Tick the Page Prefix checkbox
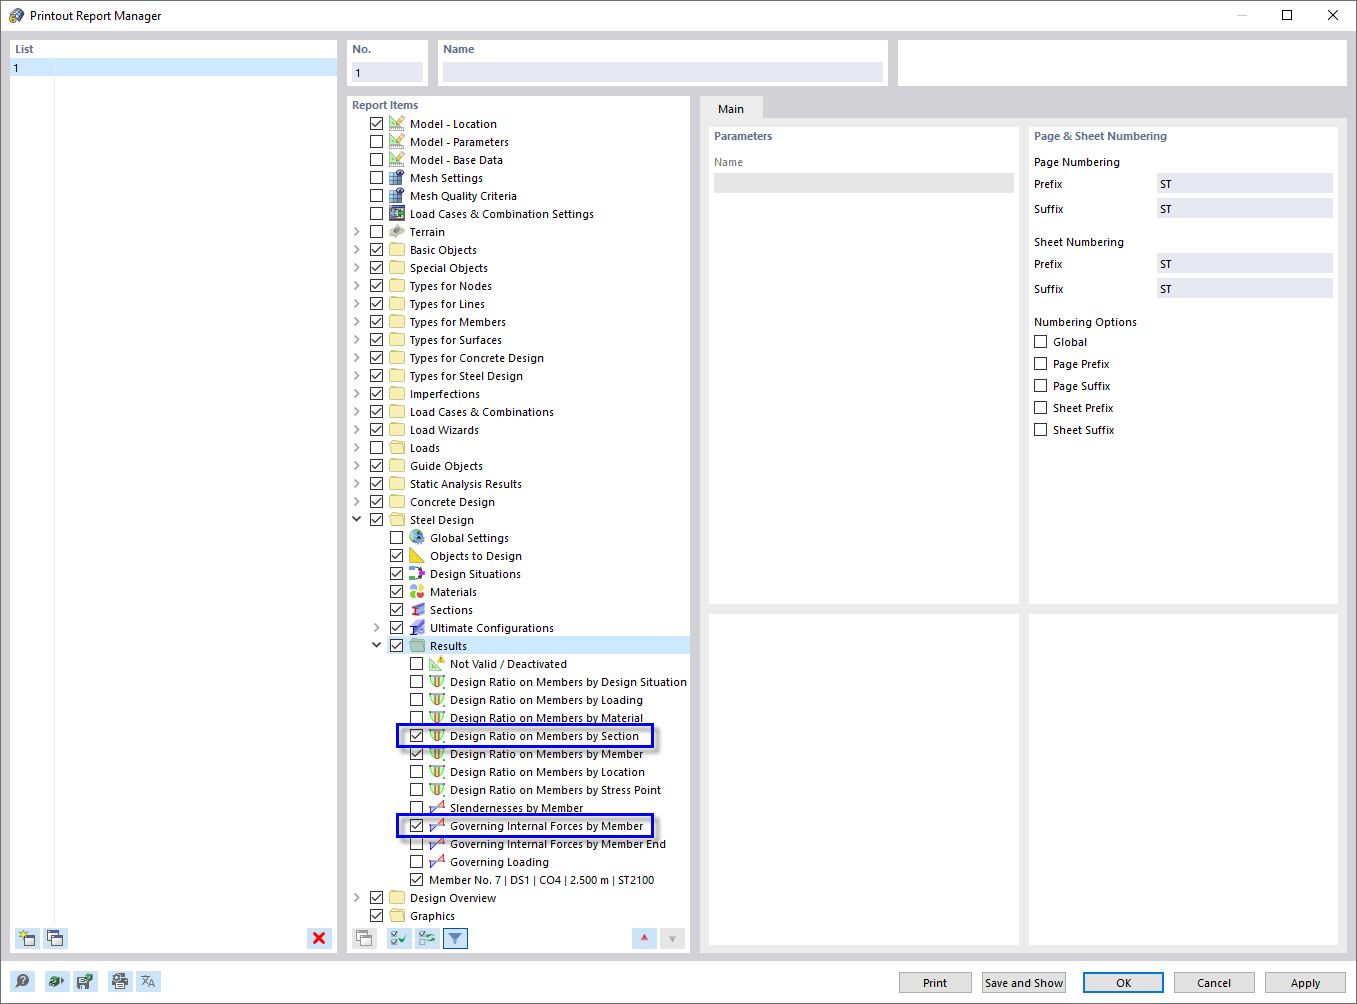This screenshot has width=1357, height=1004. pos(1041,364)
